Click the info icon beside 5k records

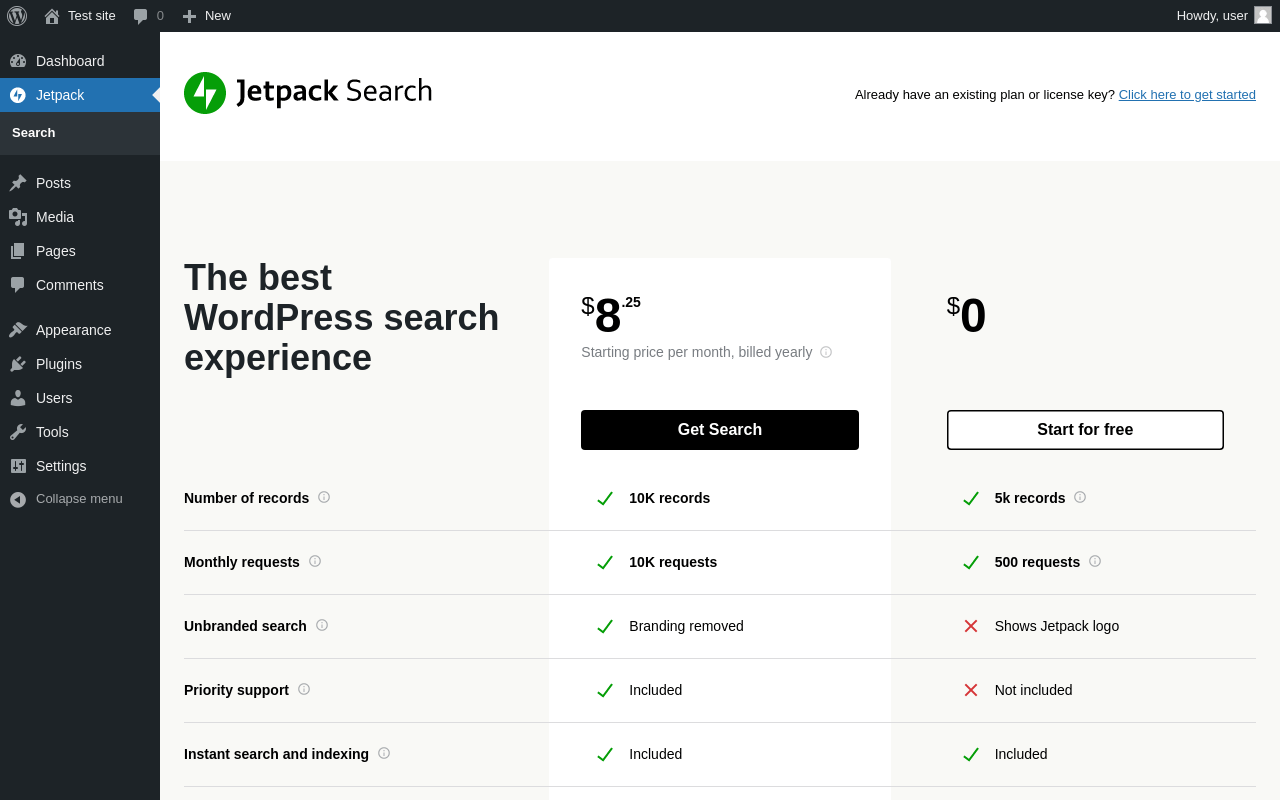1080,497
